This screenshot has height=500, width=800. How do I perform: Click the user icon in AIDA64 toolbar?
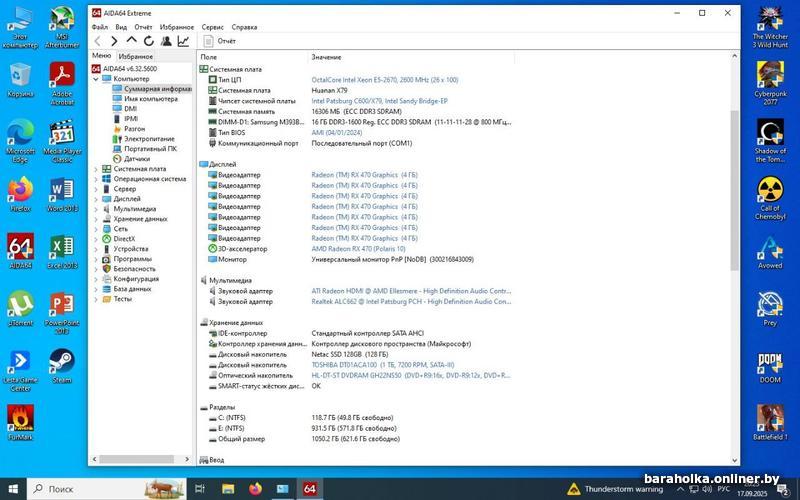coord(166,41)
